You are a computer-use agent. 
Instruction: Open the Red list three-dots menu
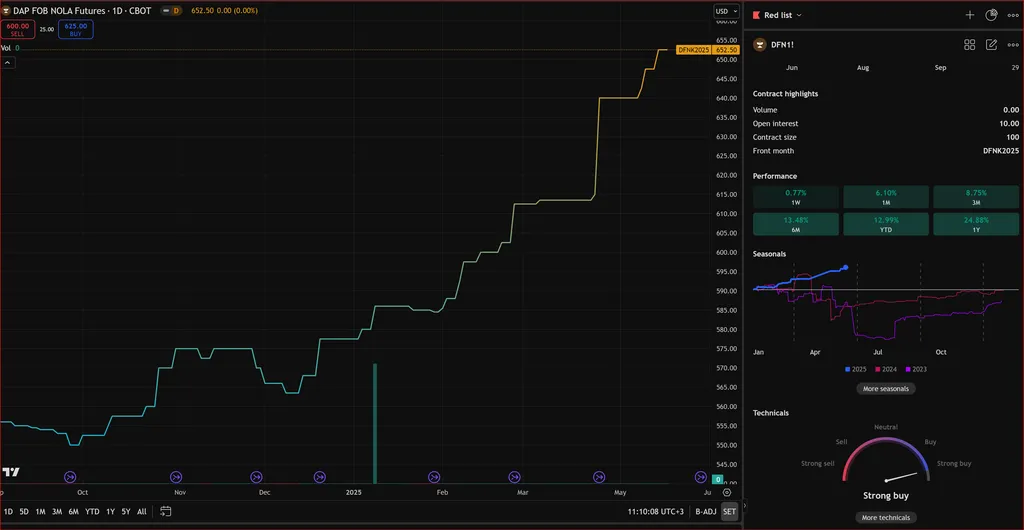1013,15
